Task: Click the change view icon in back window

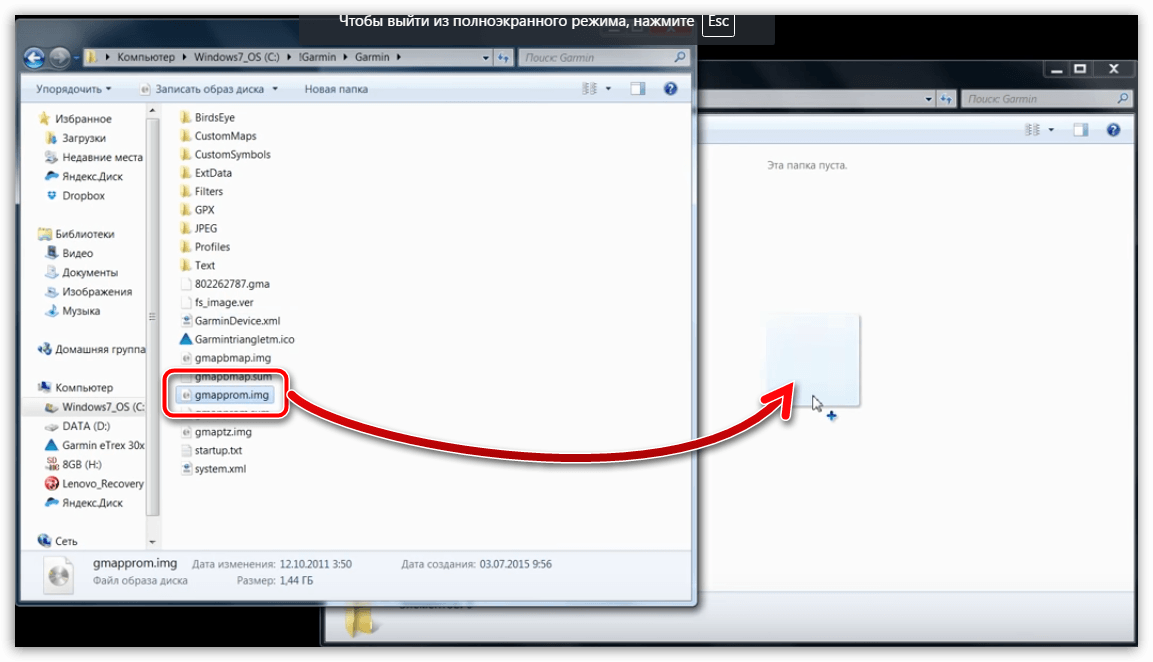Action: click(1032, 130)
